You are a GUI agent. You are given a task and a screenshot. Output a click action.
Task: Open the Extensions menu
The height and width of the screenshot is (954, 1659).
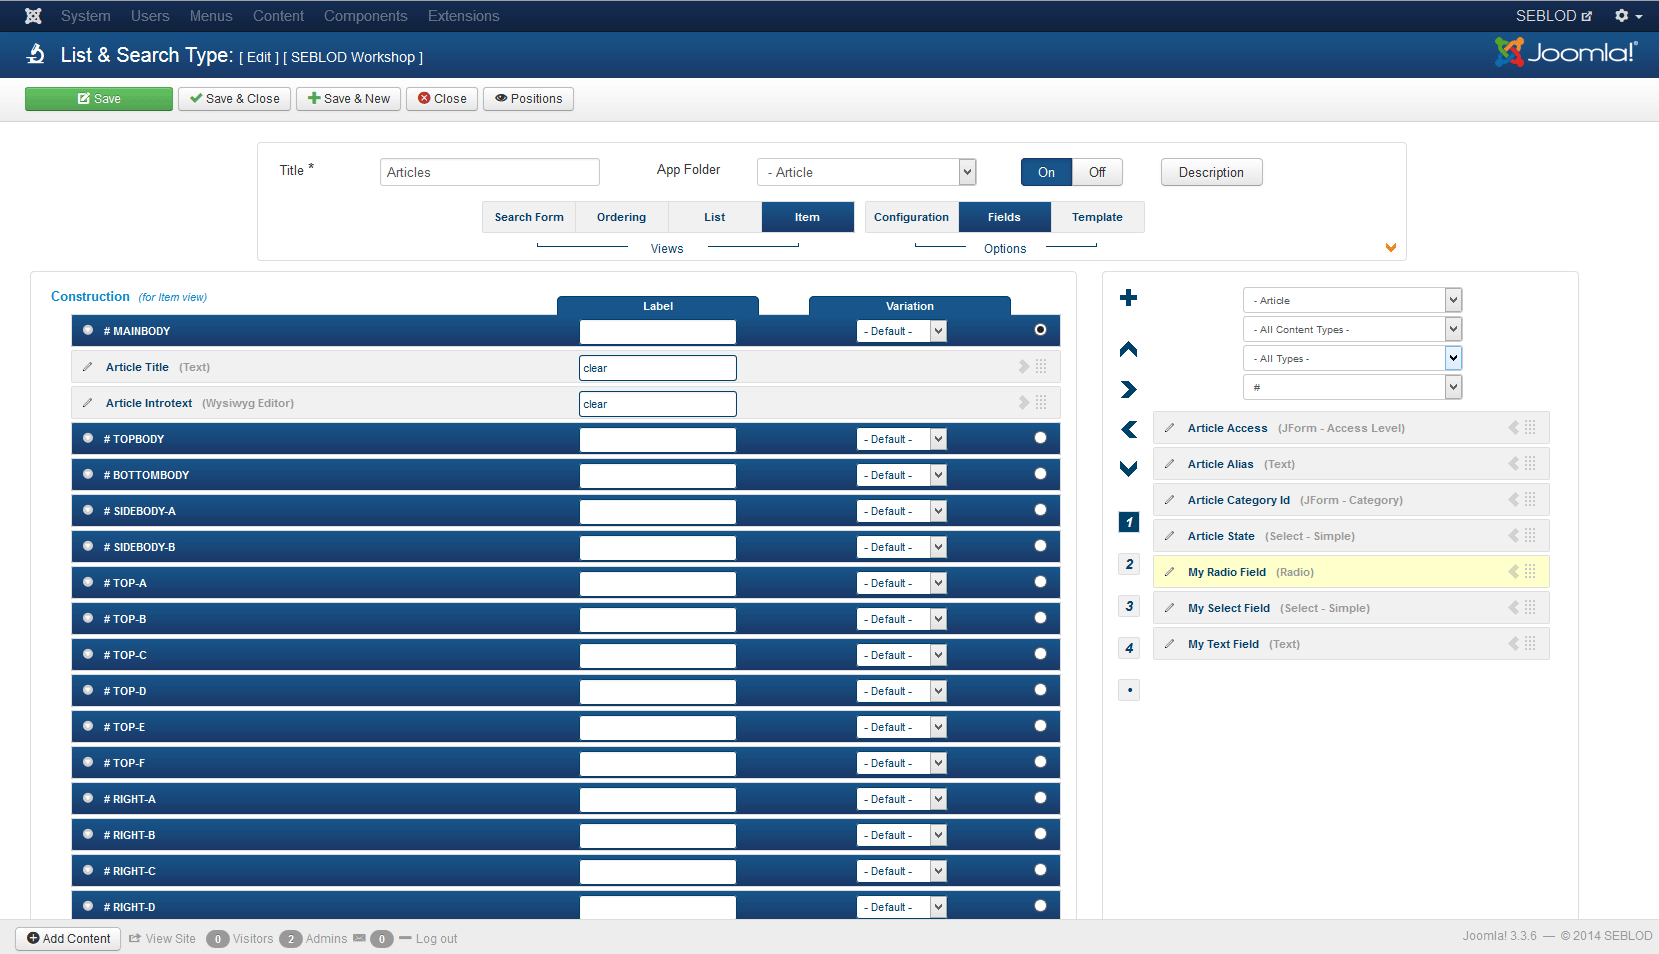coord(463,16)
